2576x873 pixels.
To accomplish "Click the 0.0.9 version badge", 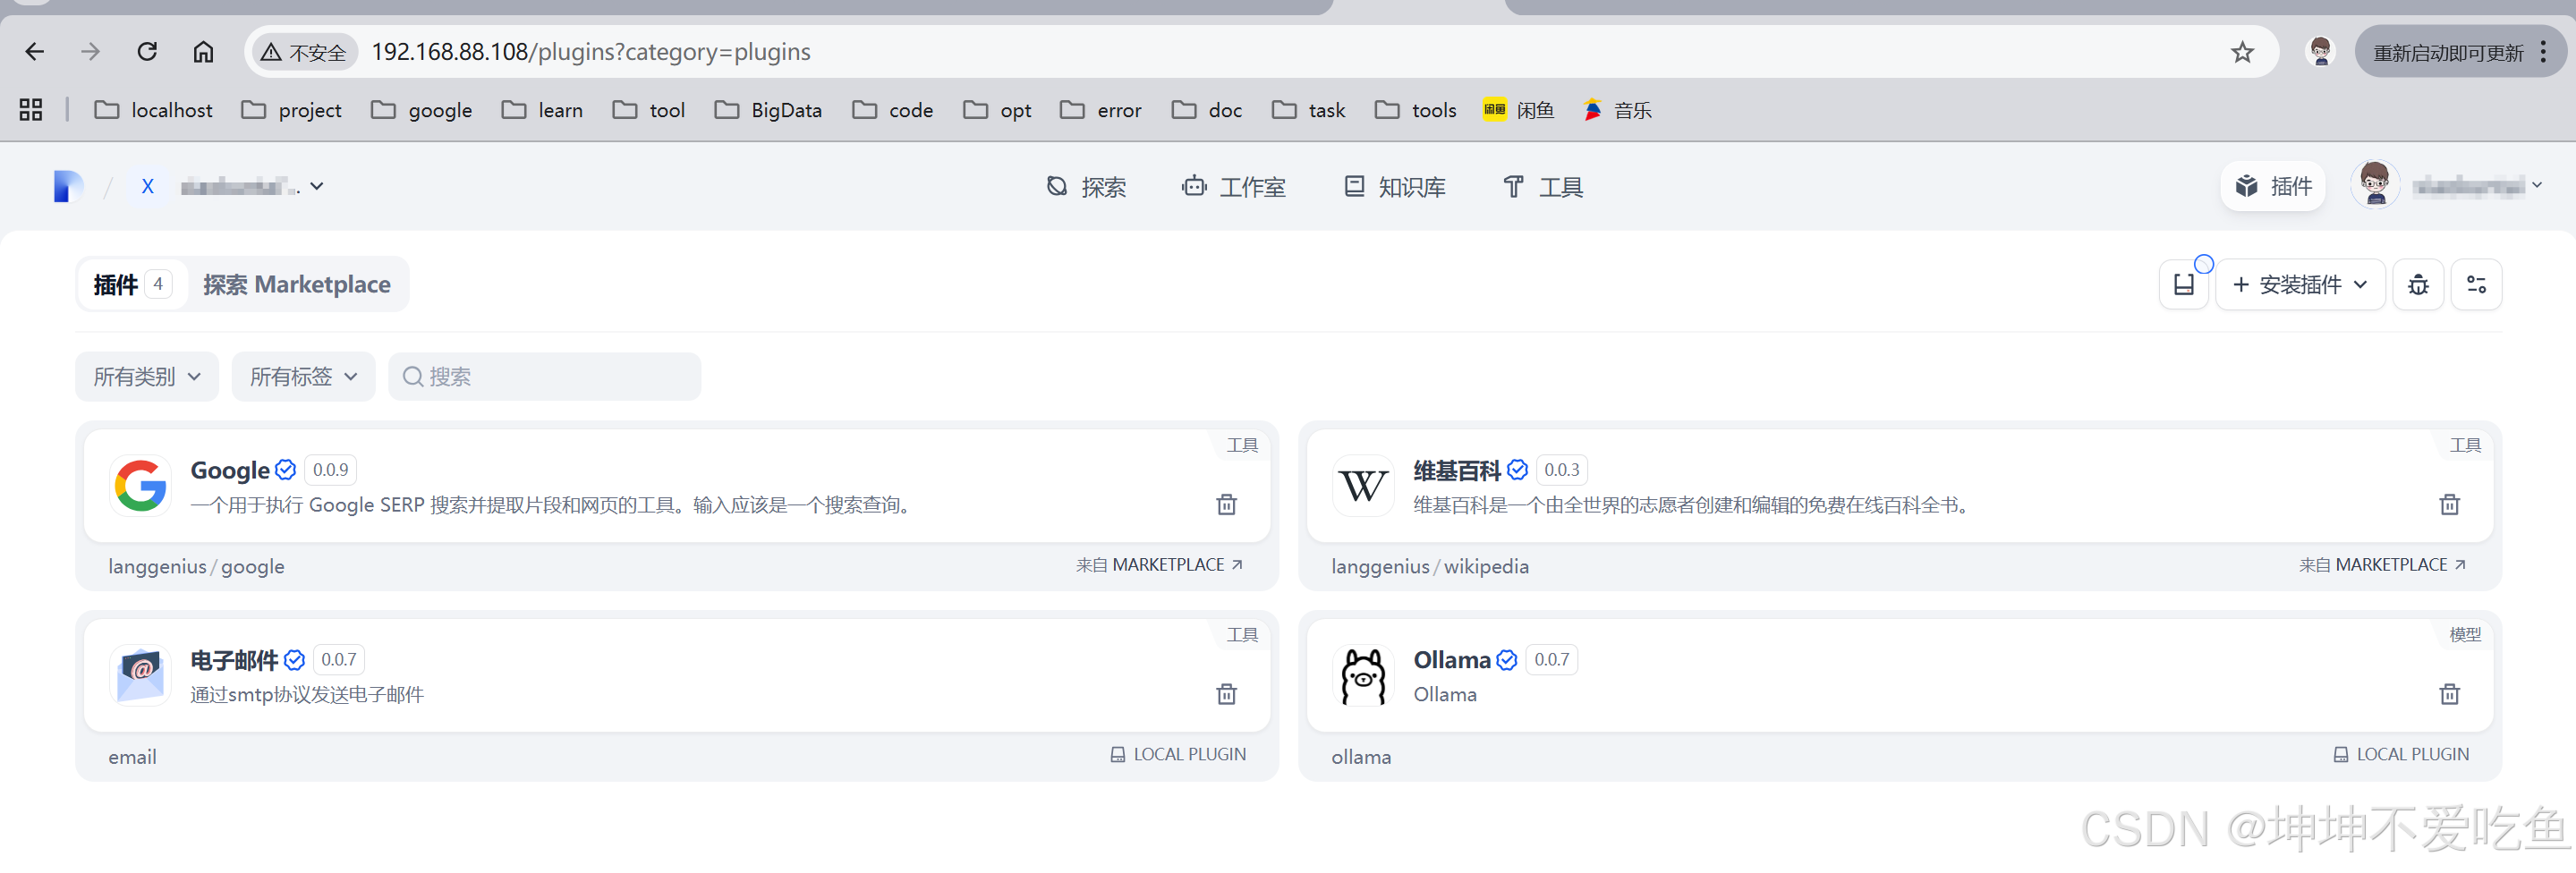I will [x=330, y=470].
